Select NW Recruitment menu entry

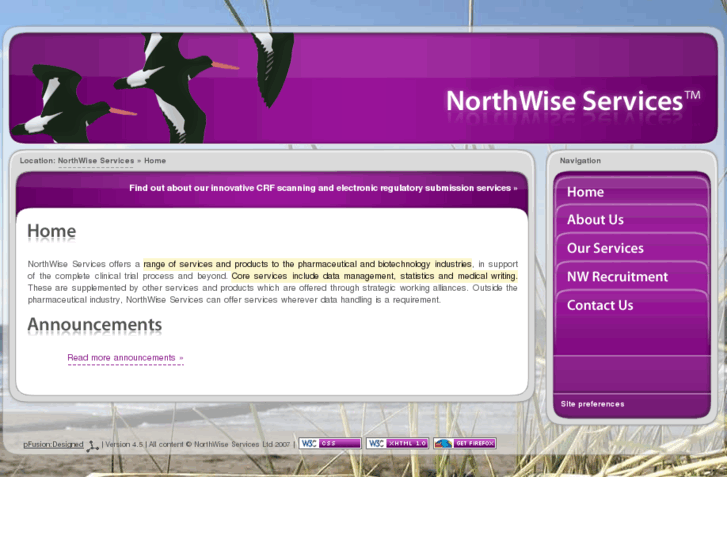pyautogui.click(x=617, y=277)
